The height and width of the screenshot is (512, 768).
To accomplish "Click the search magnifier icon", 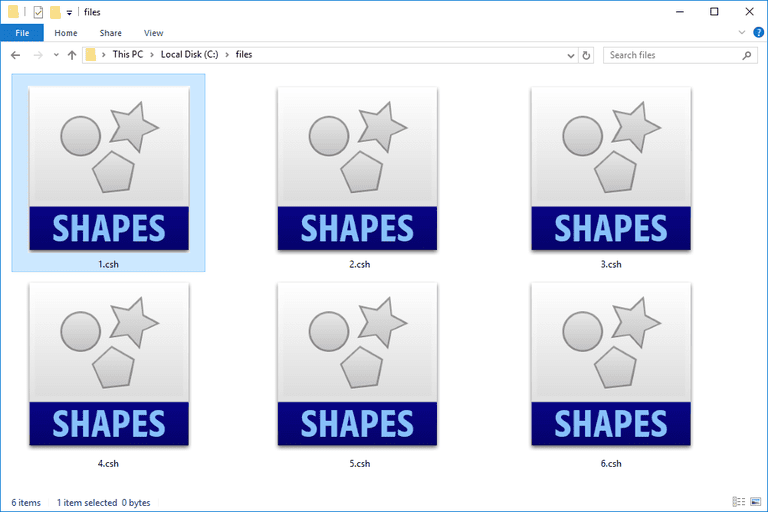I will point(746,55).
